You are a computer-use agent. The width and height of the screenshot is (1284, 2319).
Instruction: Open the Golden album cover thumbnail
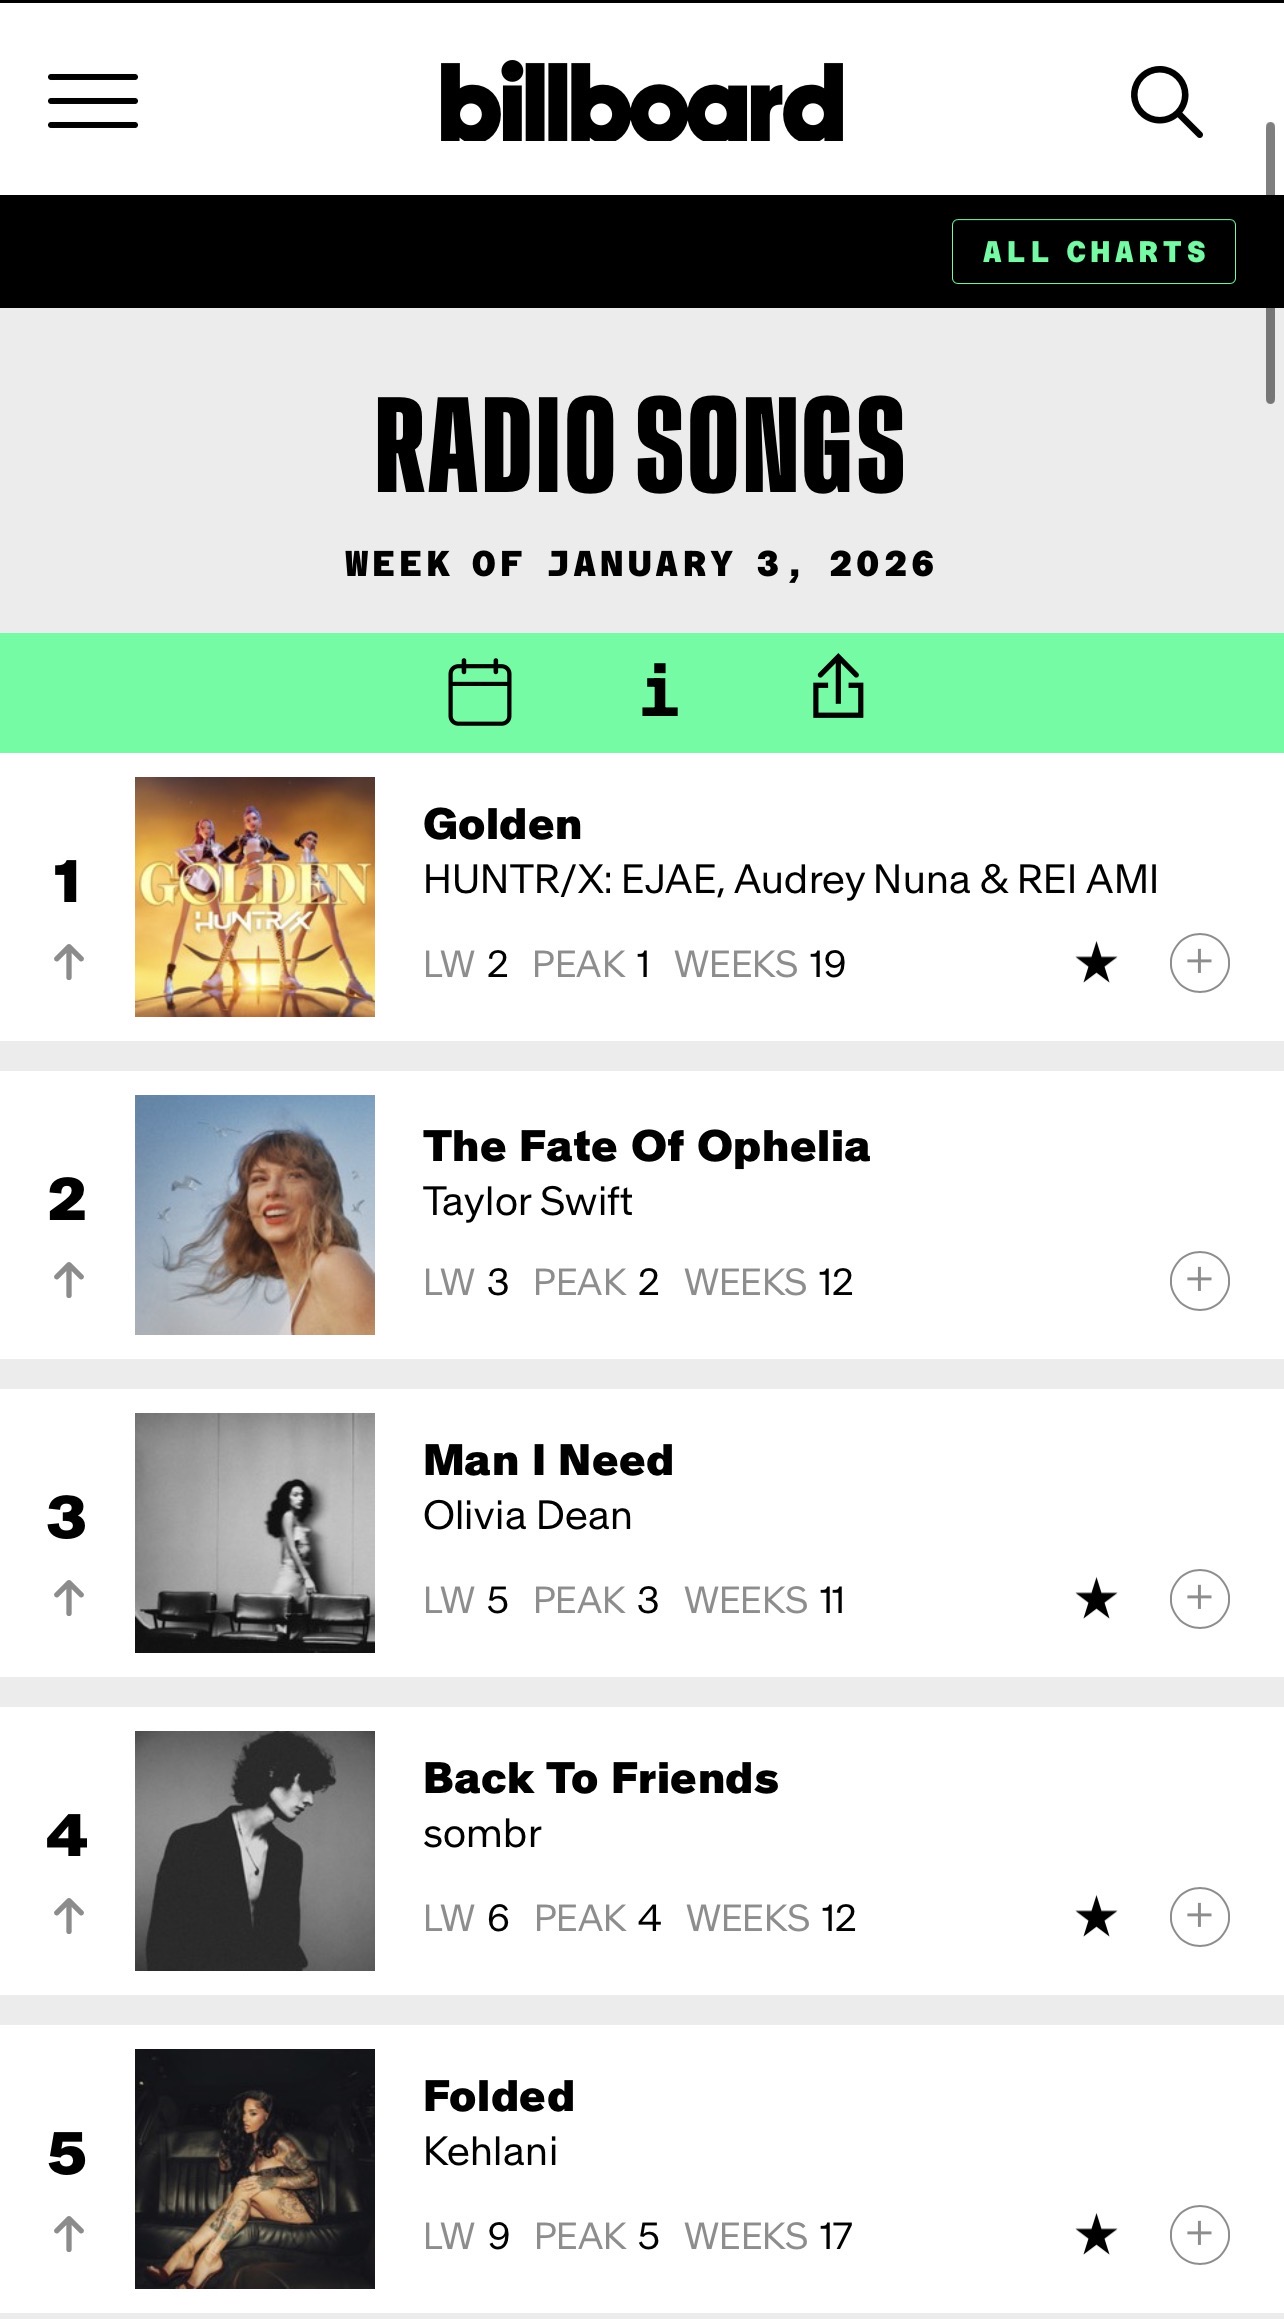(x=255, y=897)
